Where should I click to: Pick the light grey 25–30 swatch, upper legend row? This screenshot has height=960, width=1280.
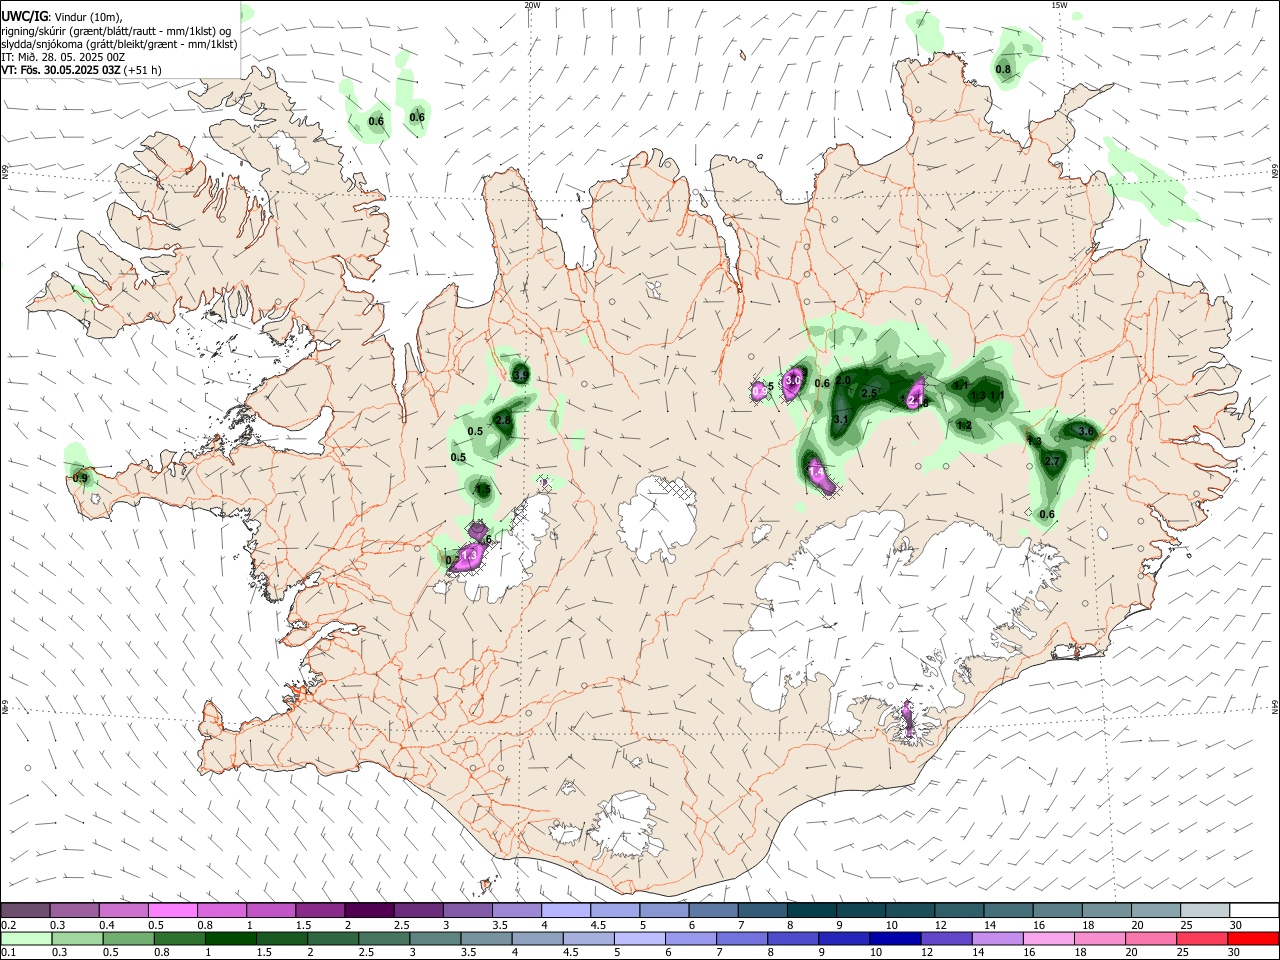click(x=1205, y=911)
